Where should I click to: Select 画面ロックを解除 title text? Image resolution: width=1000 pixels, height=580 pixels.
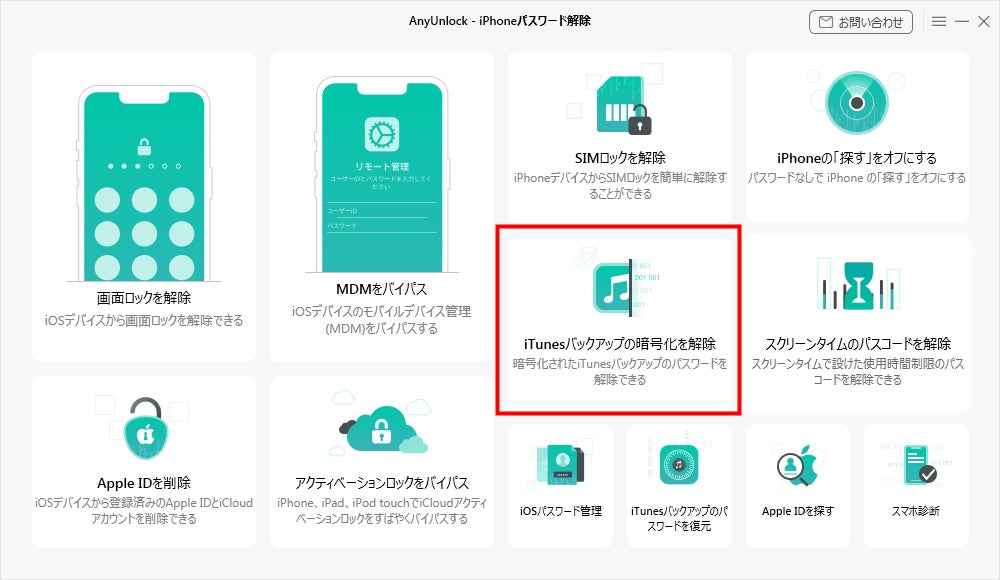[143, 297]
